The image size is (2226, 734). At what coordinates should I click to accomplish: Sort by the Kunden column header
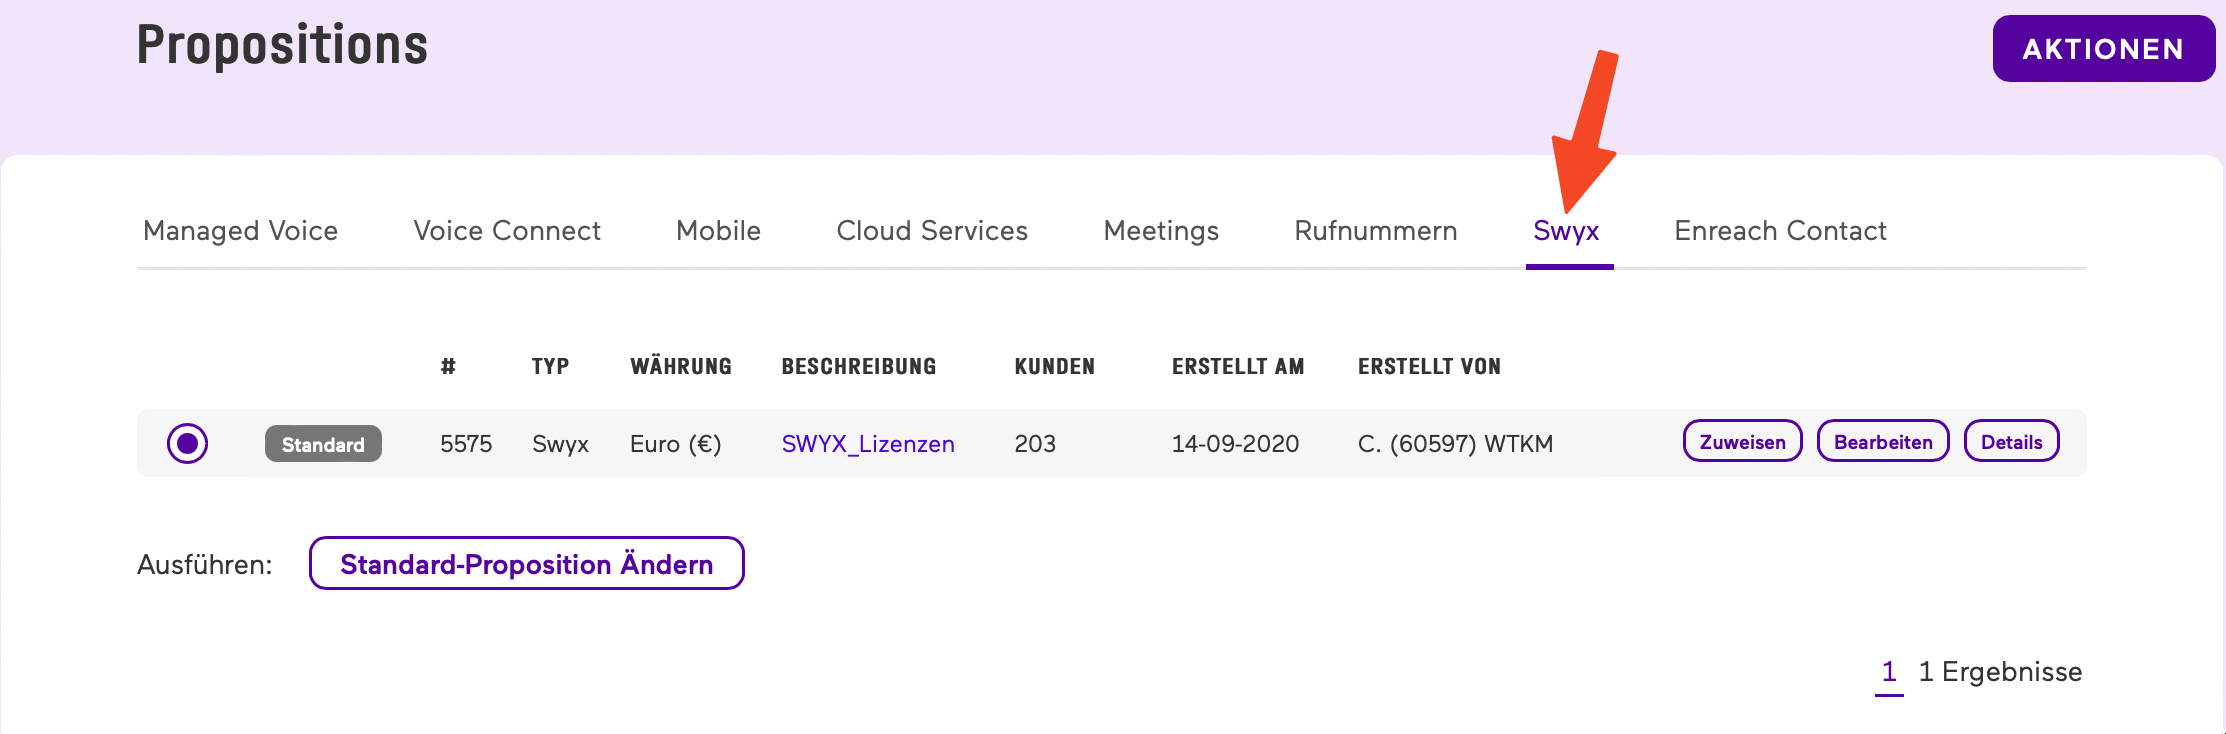[1054, 367]
